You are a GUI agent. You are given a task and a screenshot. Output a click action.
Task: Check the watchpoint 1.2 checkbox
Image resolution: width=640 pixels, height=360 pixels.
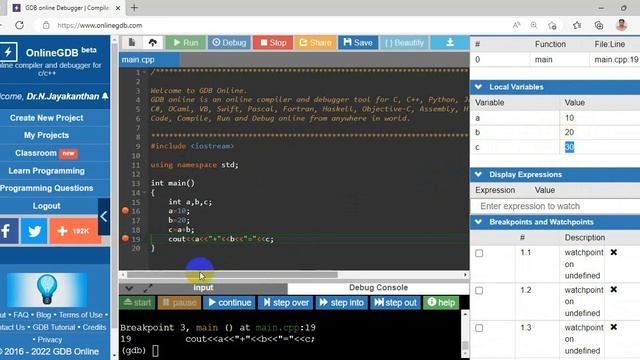point(479,291)
